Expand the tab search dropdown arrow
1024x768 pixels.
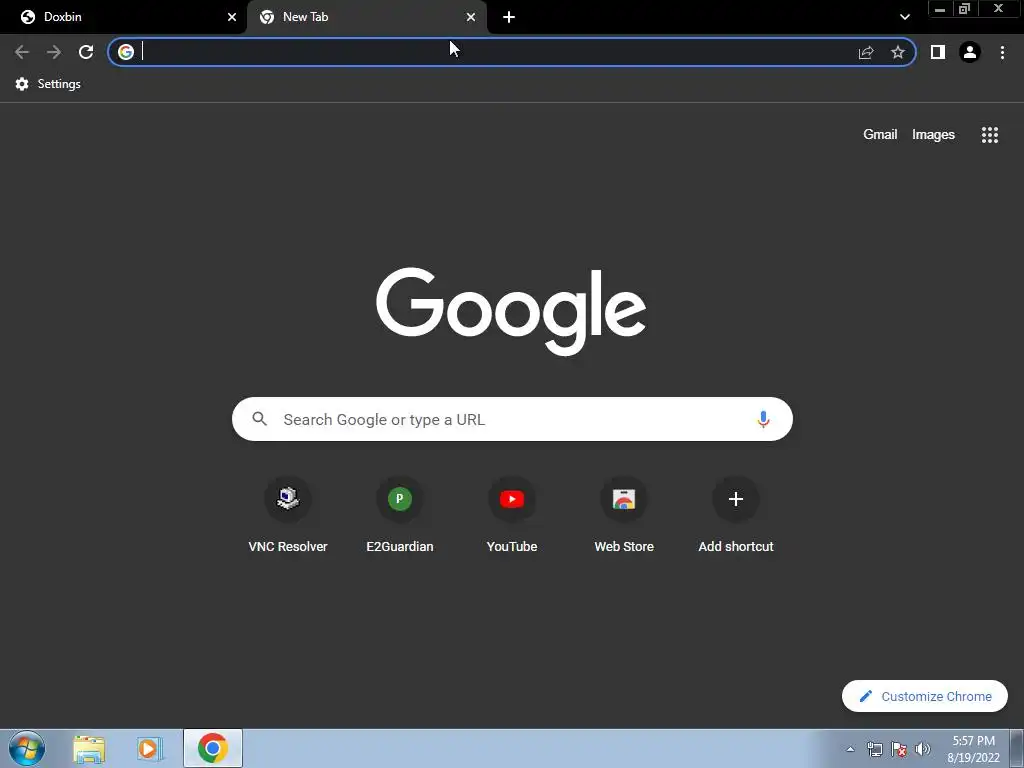coord(904,17)
